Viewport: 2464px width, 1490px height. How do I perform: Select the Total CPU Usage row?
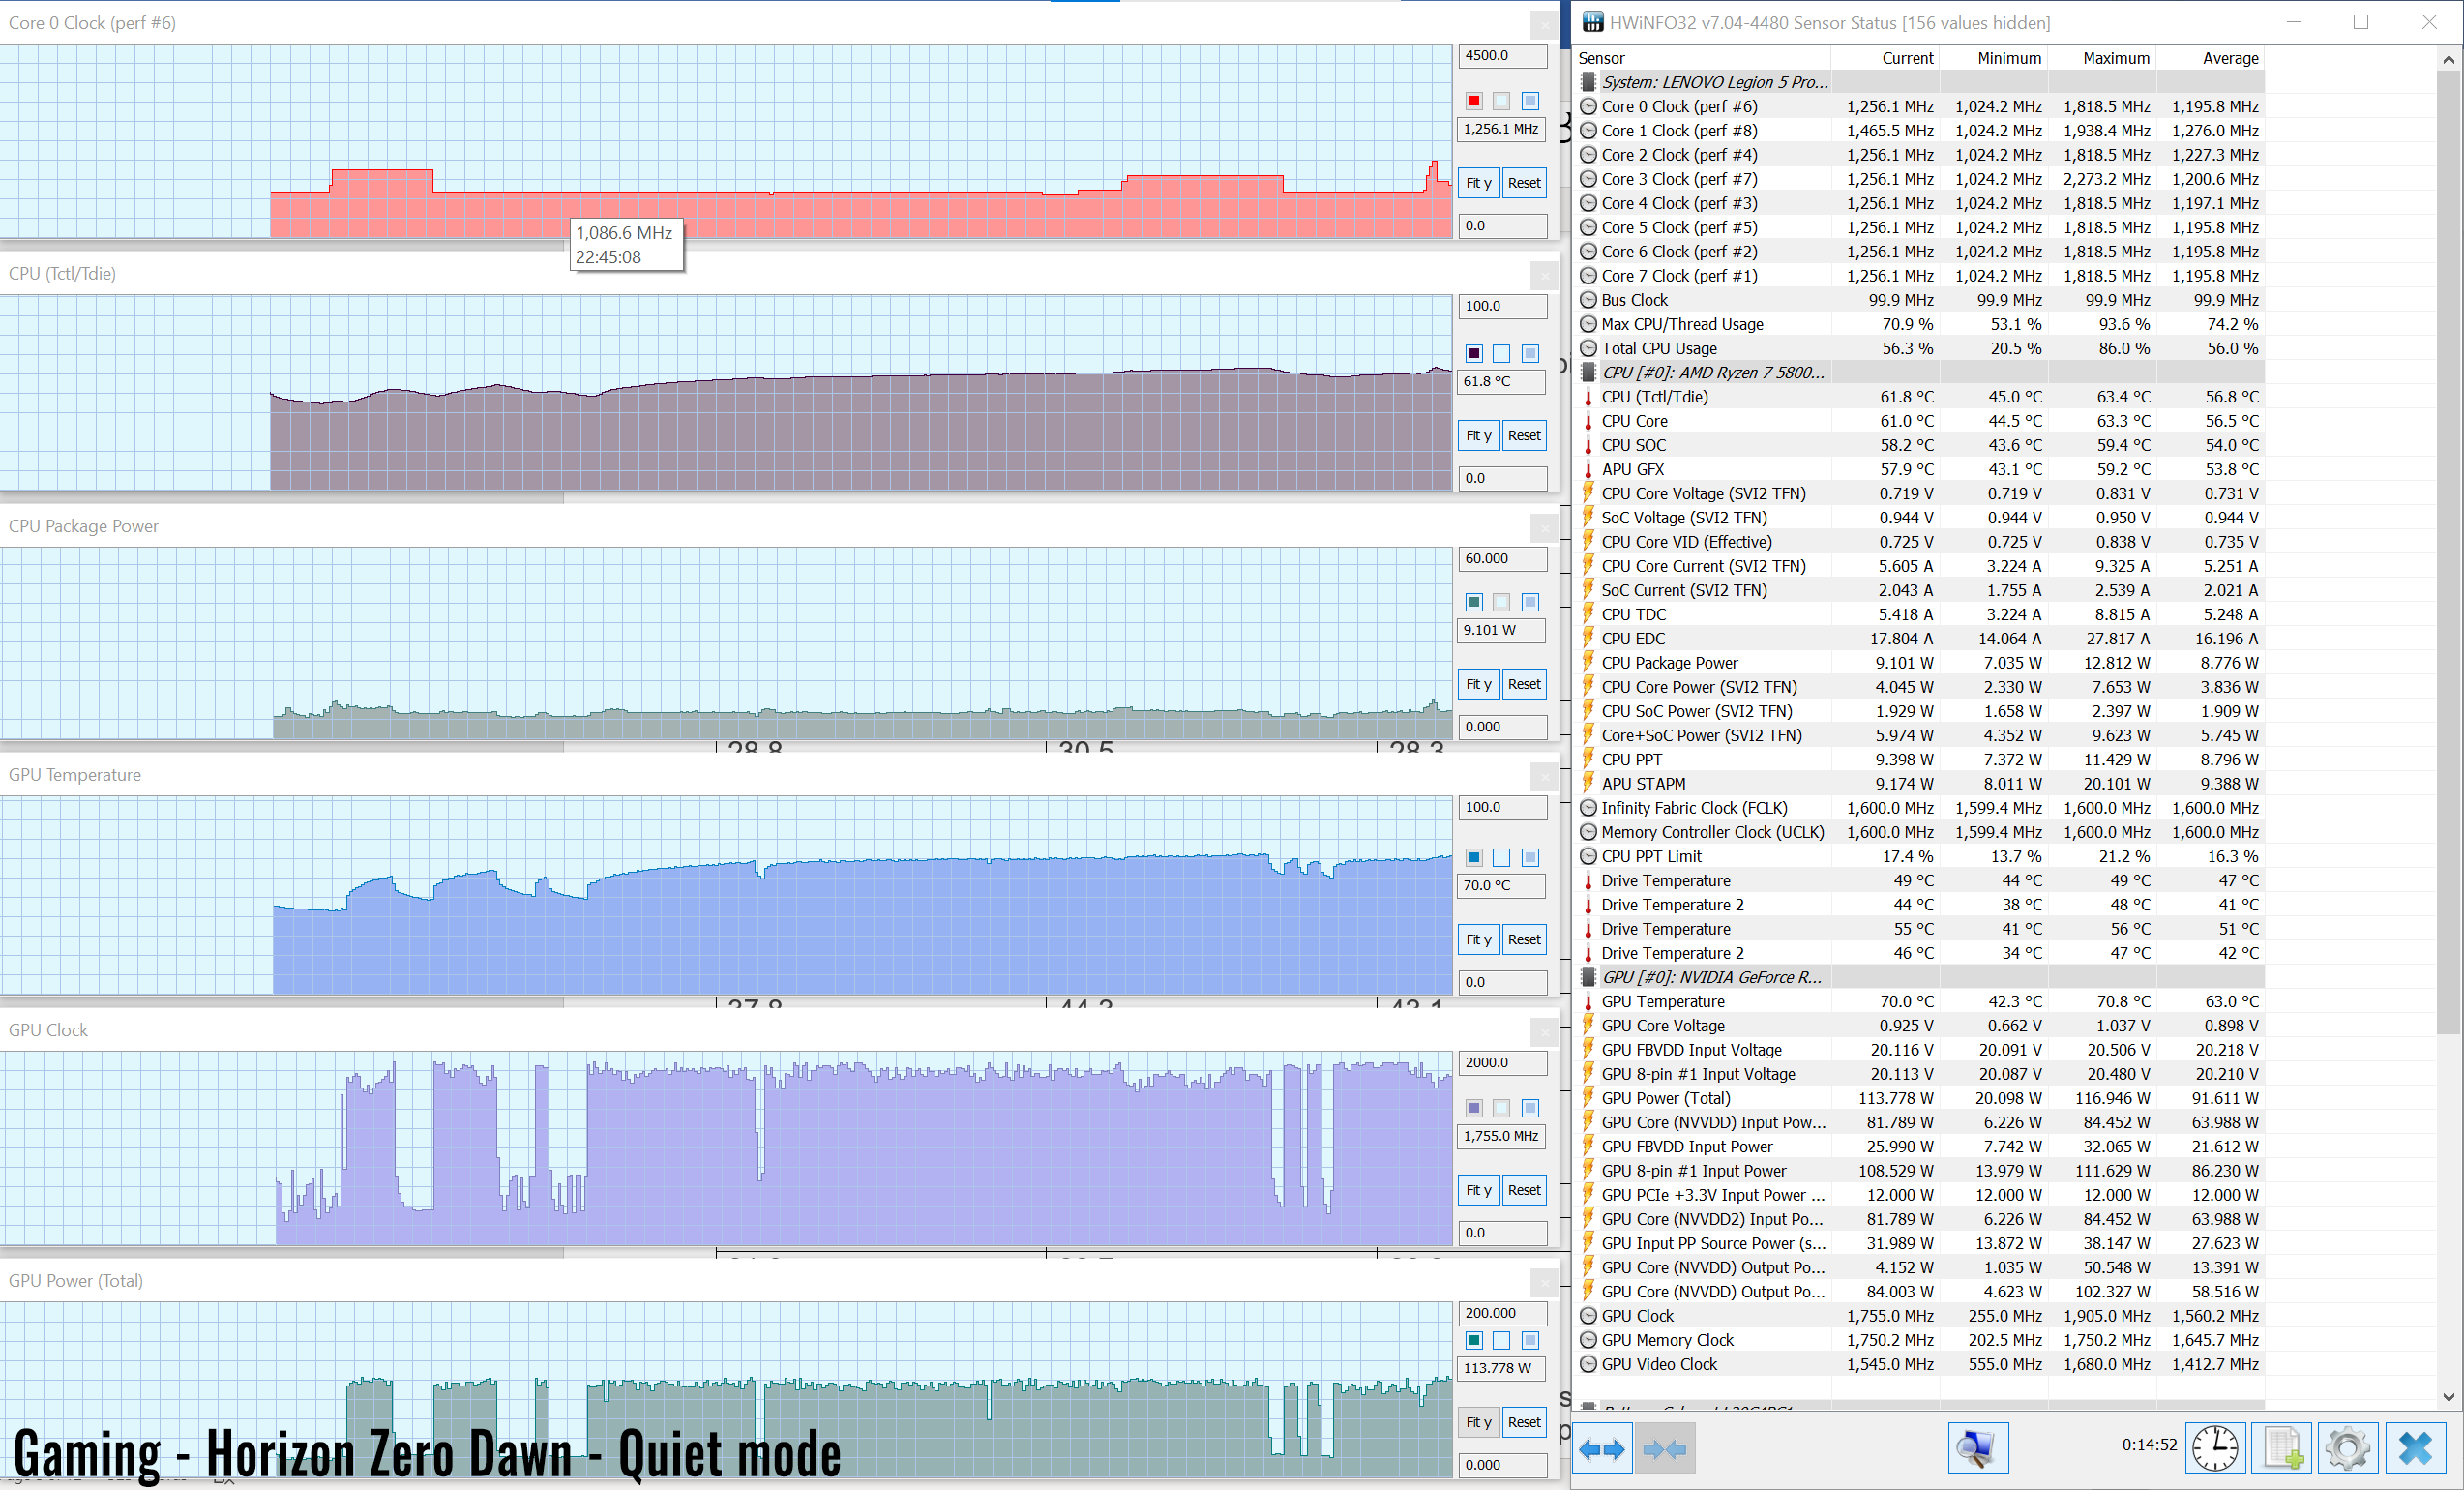[x=1918, y=348]
